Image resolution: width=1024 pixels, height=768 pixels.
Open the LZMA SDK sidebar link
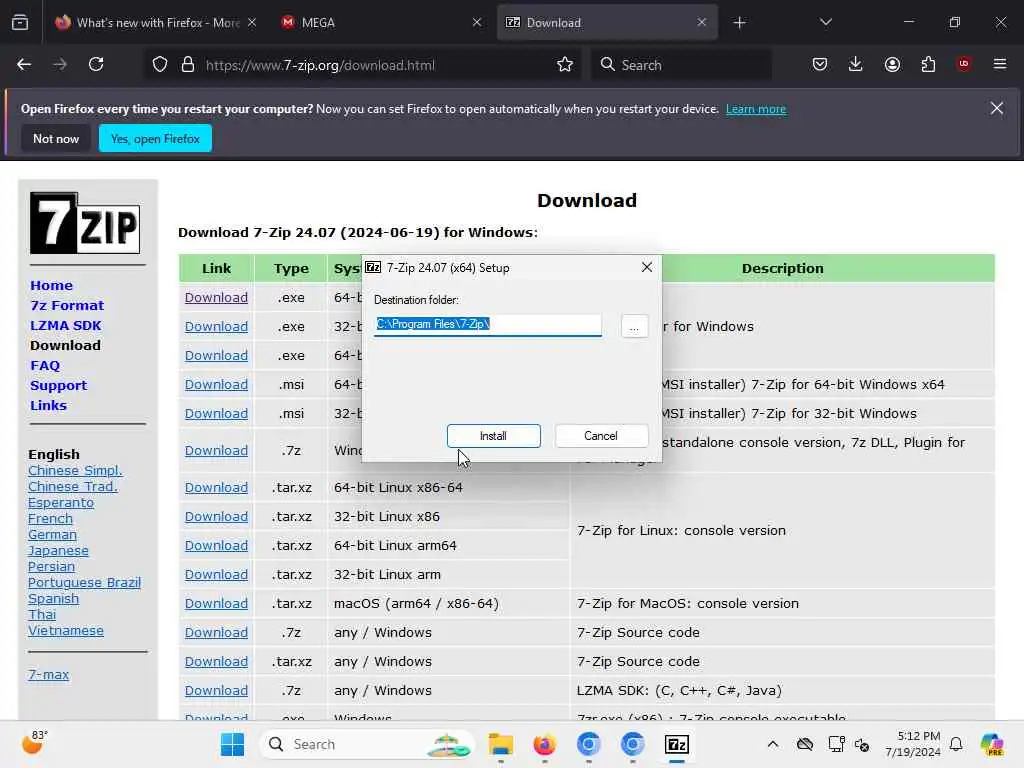(65, 325)
